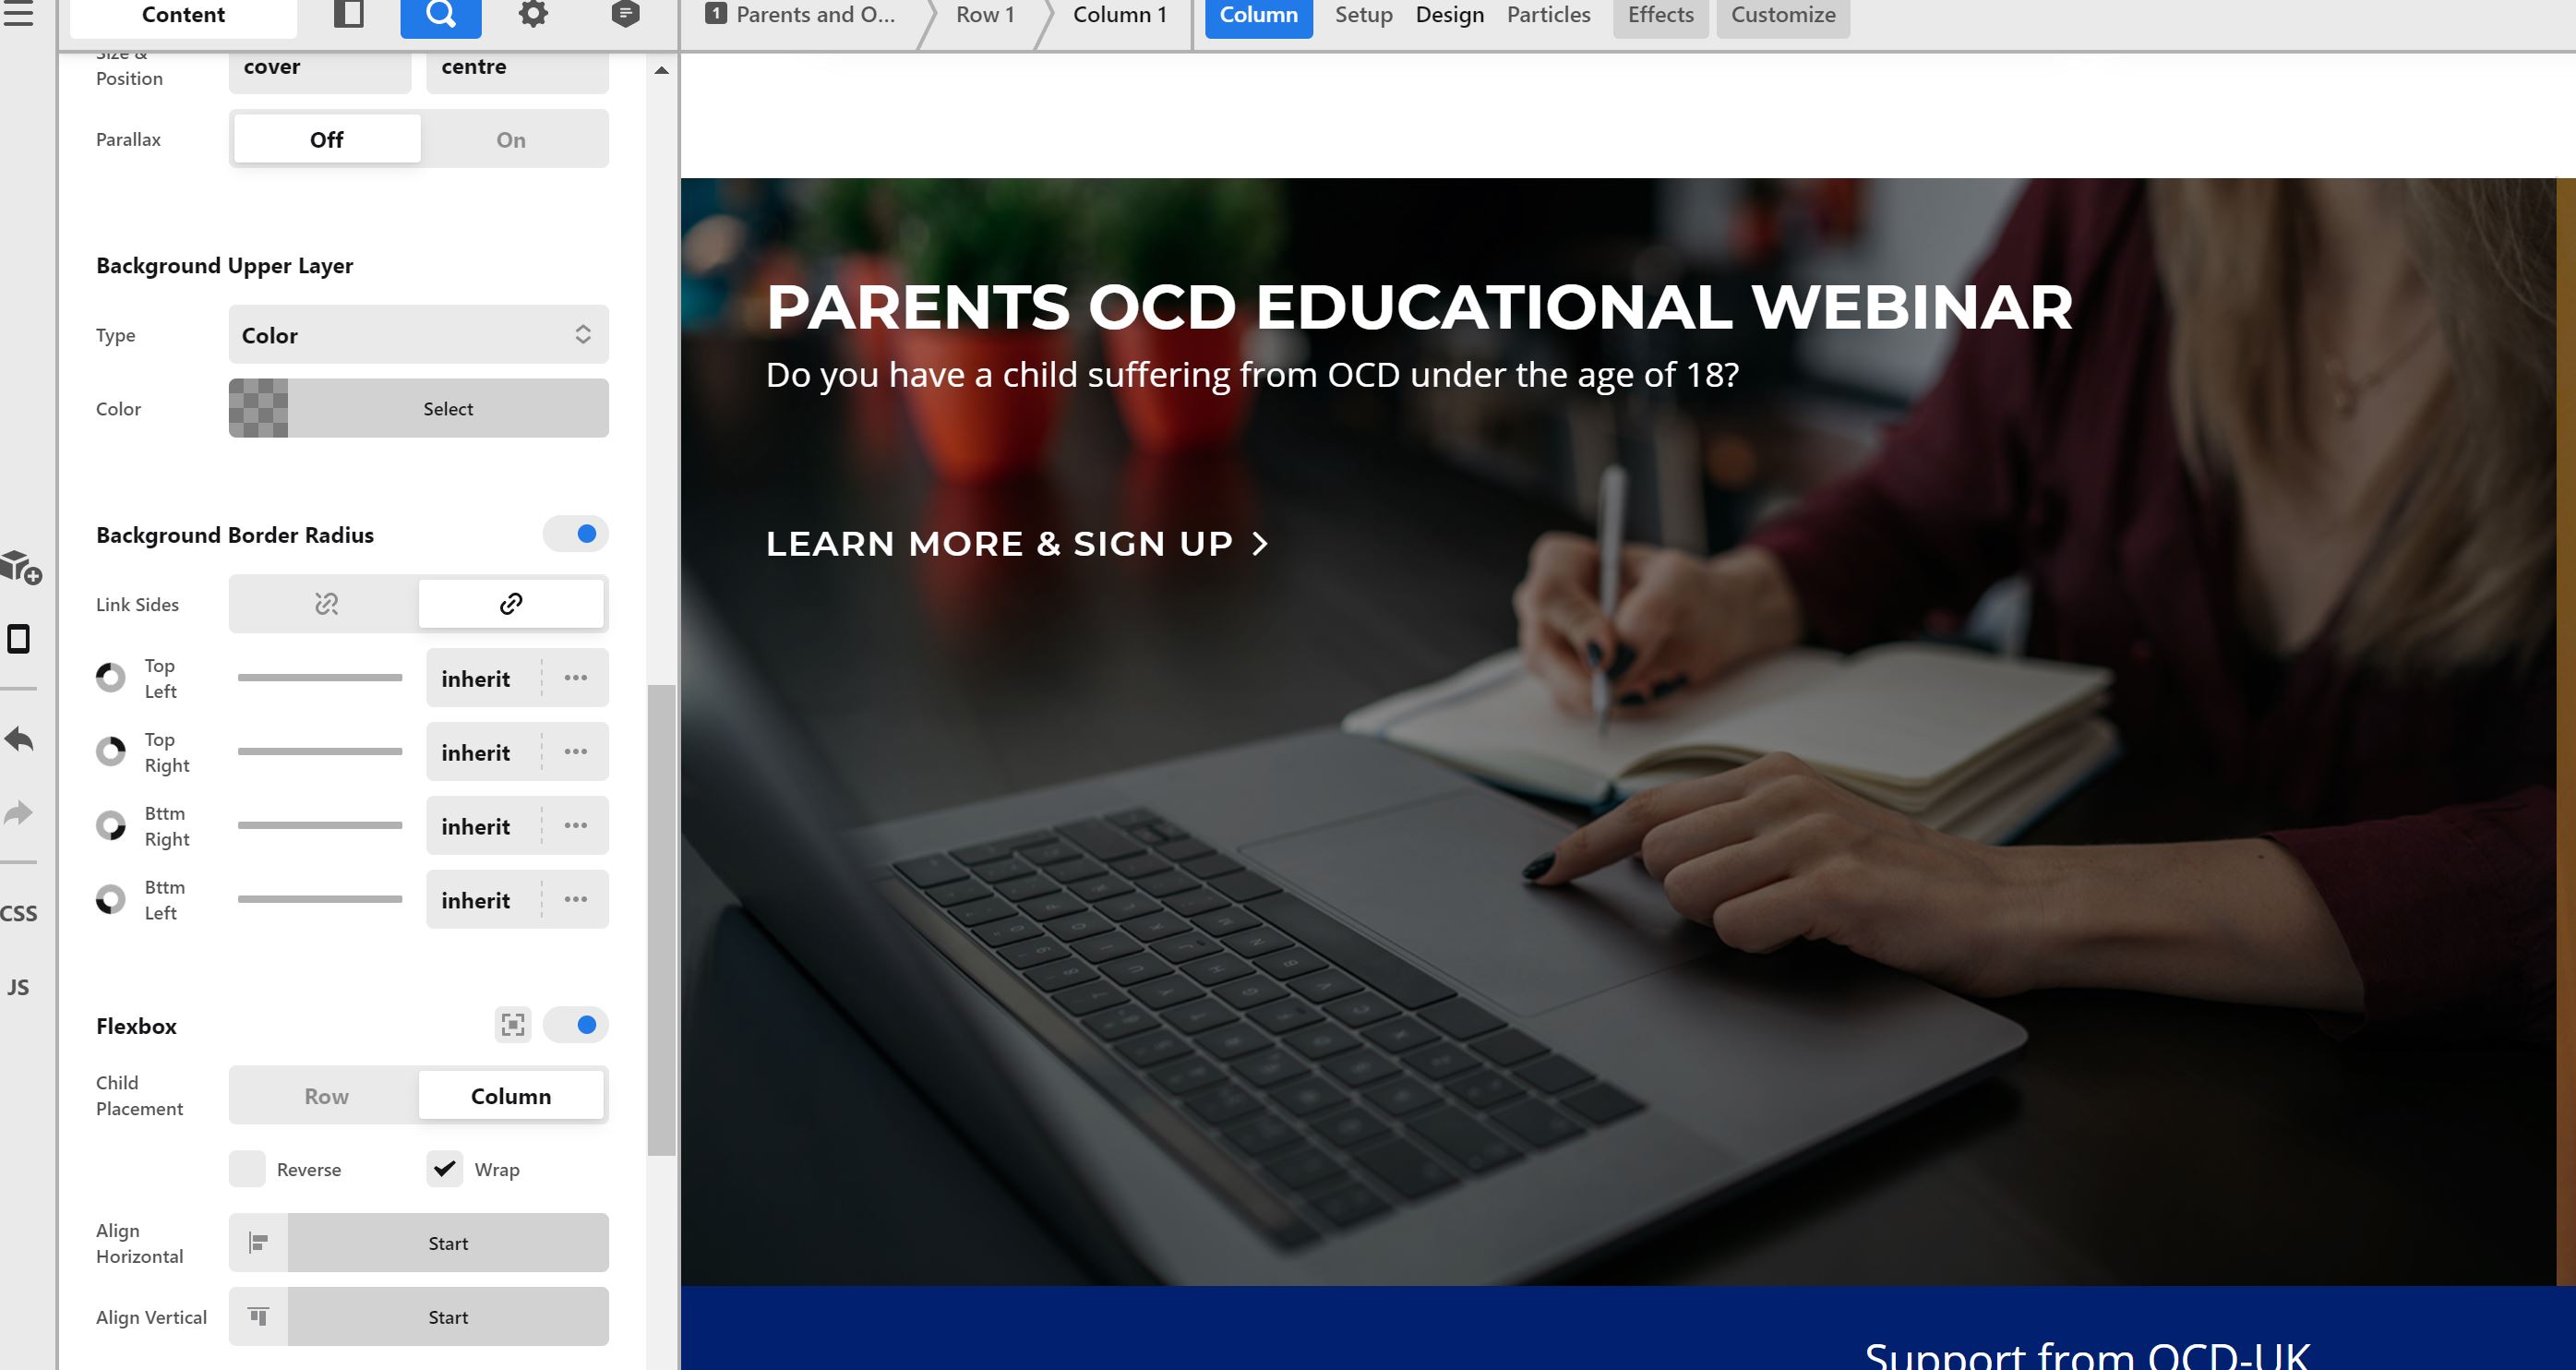
Task: Check the Reverse checkbox
Action: click(247, 1169)
